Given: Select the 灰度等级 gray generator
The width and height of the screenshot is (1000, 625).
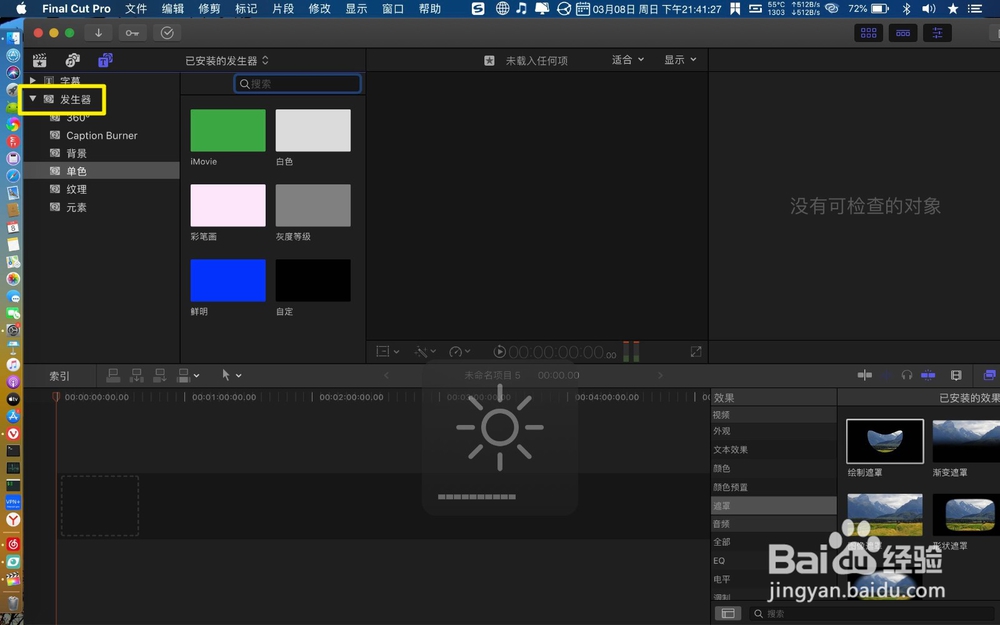Looking at the screenshot, I should tap(313, 205).
